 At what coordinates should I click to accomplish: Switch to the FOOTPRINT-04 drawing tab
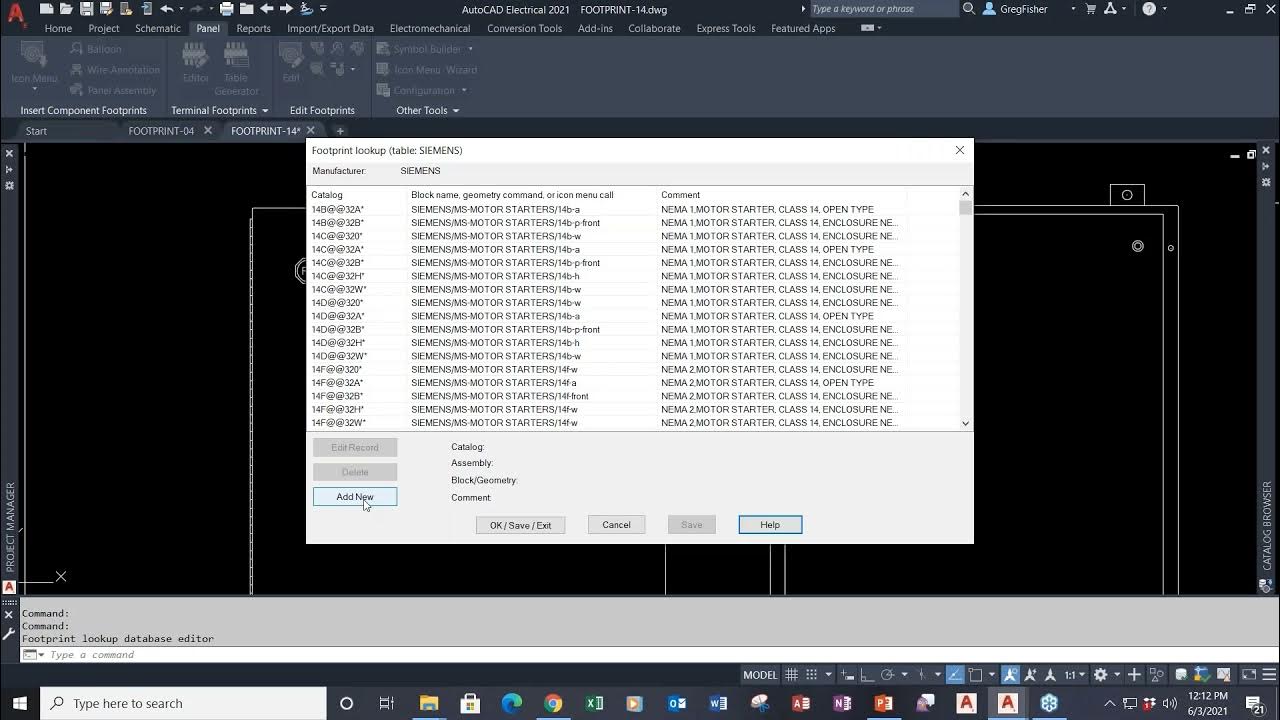(161, 131)
